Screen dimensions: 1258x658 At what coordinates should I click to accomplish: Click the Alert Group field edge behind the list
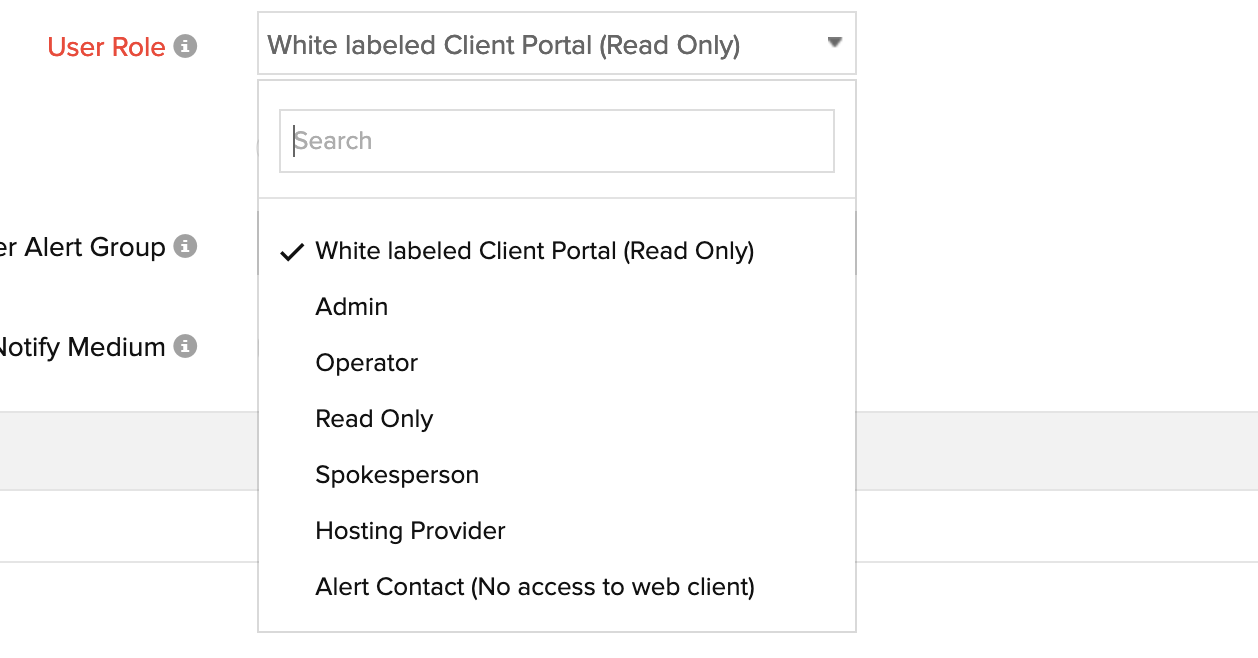tap(857, 246)
